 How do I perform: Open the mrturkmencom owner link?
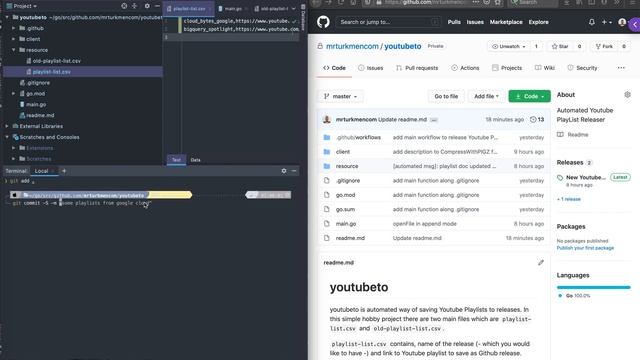pyautogui.click(x=352, y=47)
